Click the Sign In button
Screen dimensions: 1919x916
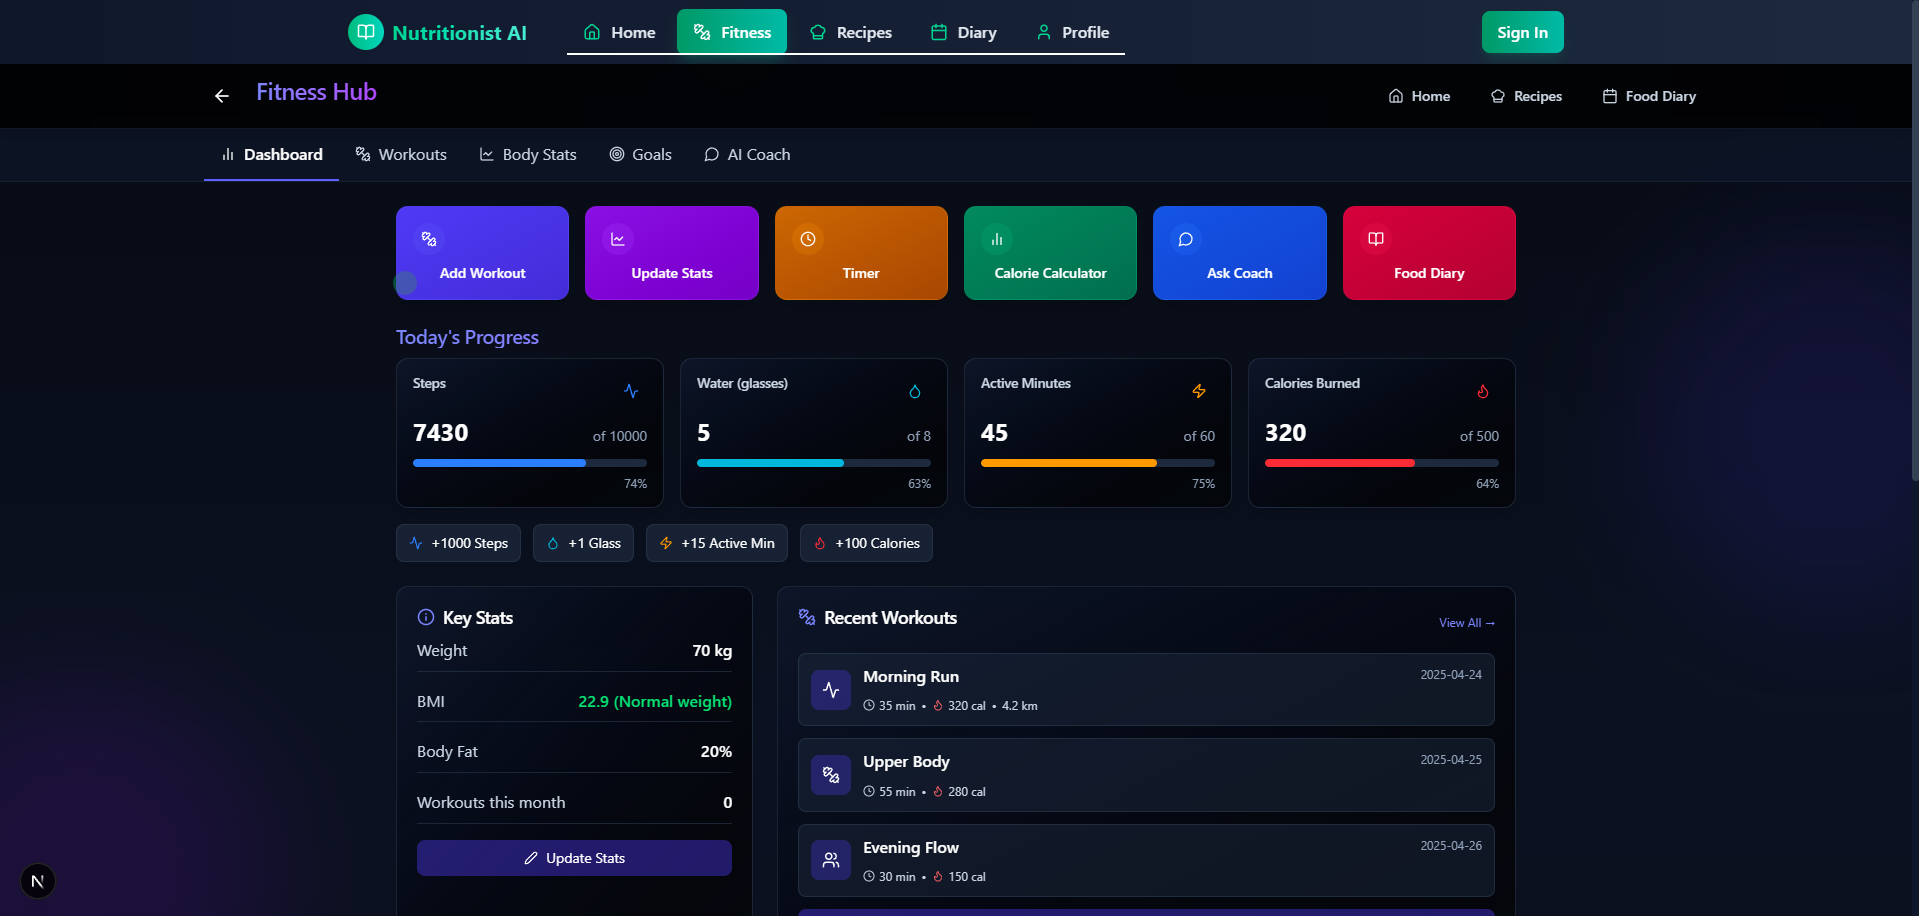pos(1522,32)
